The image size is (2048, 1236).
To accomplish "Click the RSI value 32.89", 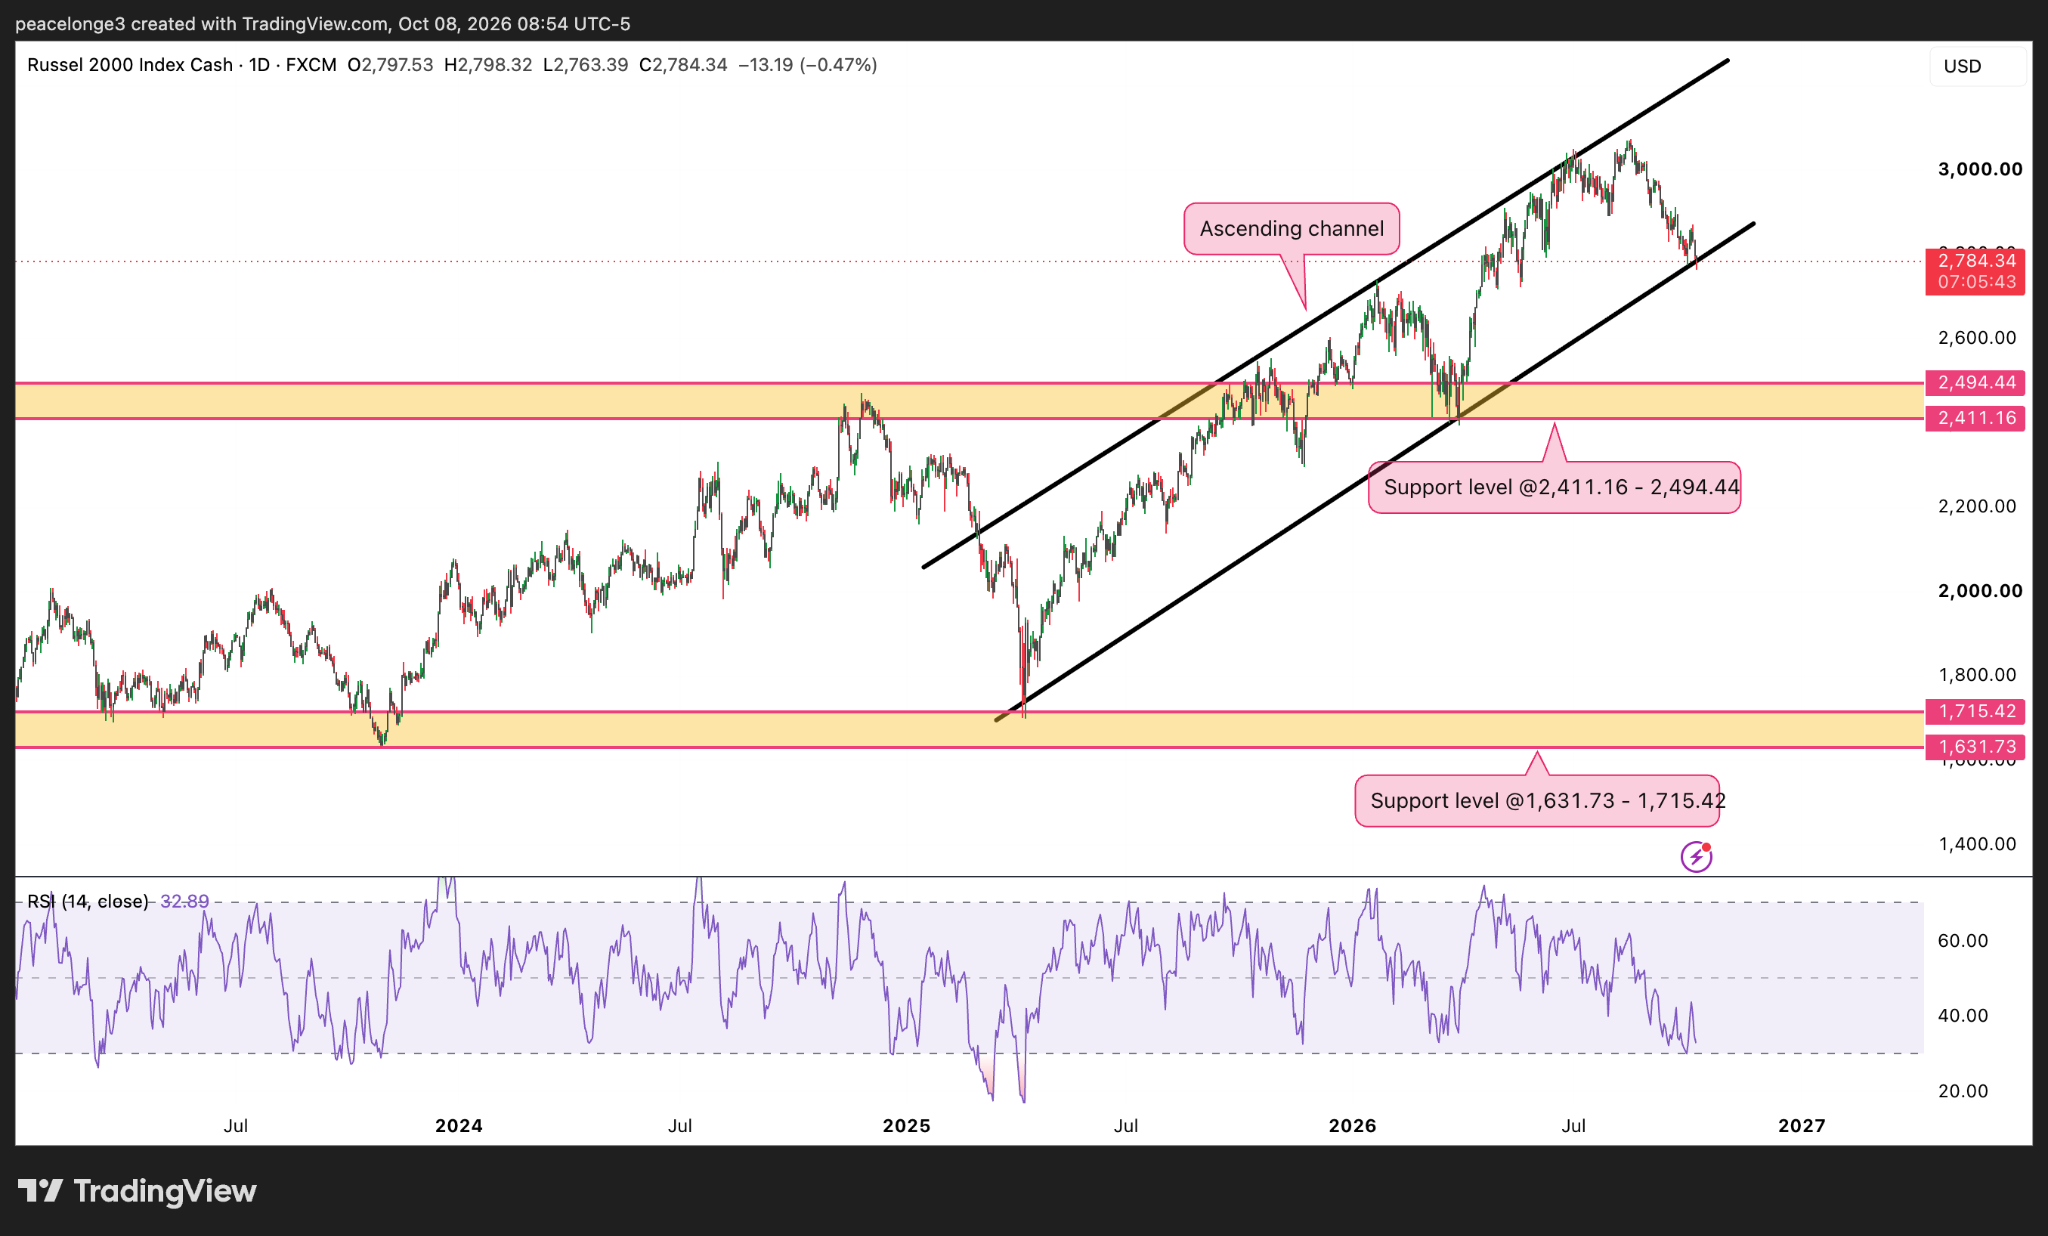I will tap(185, 902).
